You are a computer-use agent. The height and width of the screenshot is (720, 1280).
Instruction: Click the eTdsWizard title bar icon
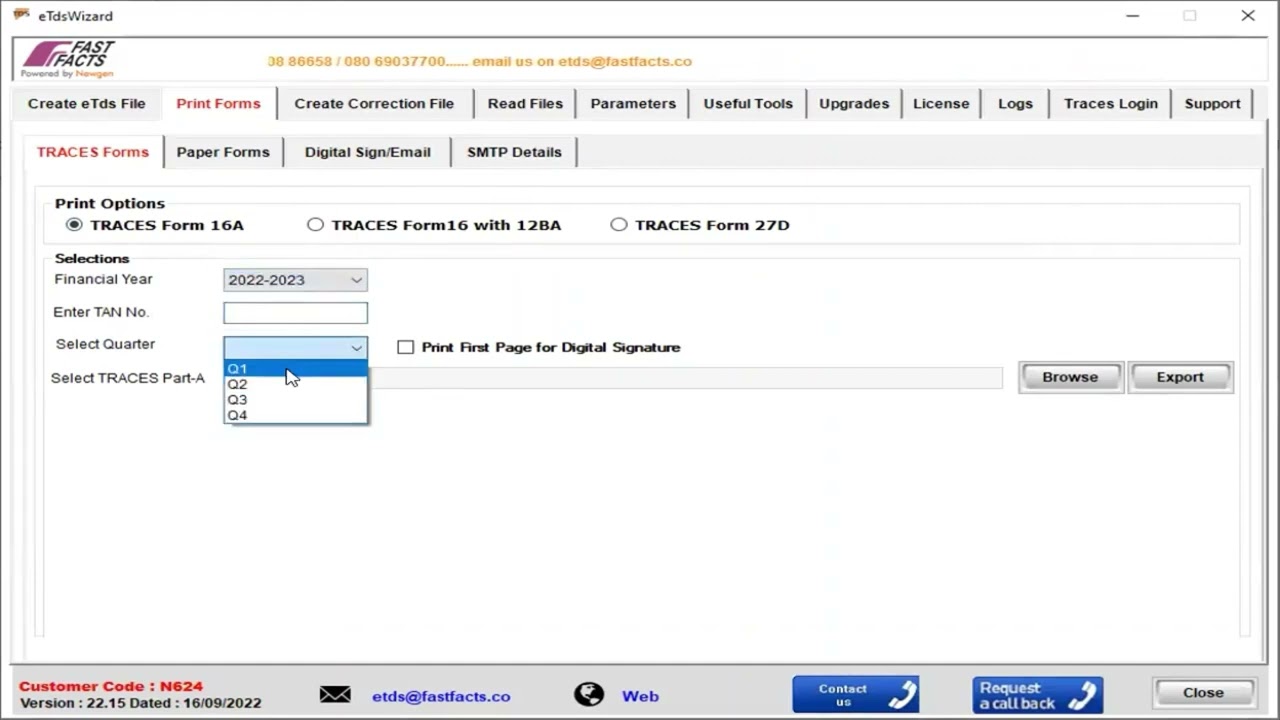[21, 15]
